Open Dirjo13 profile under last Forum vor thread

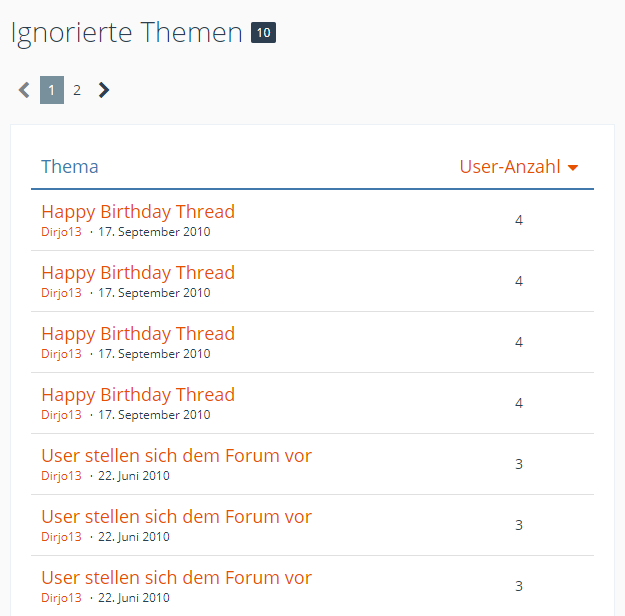point(61,598)
